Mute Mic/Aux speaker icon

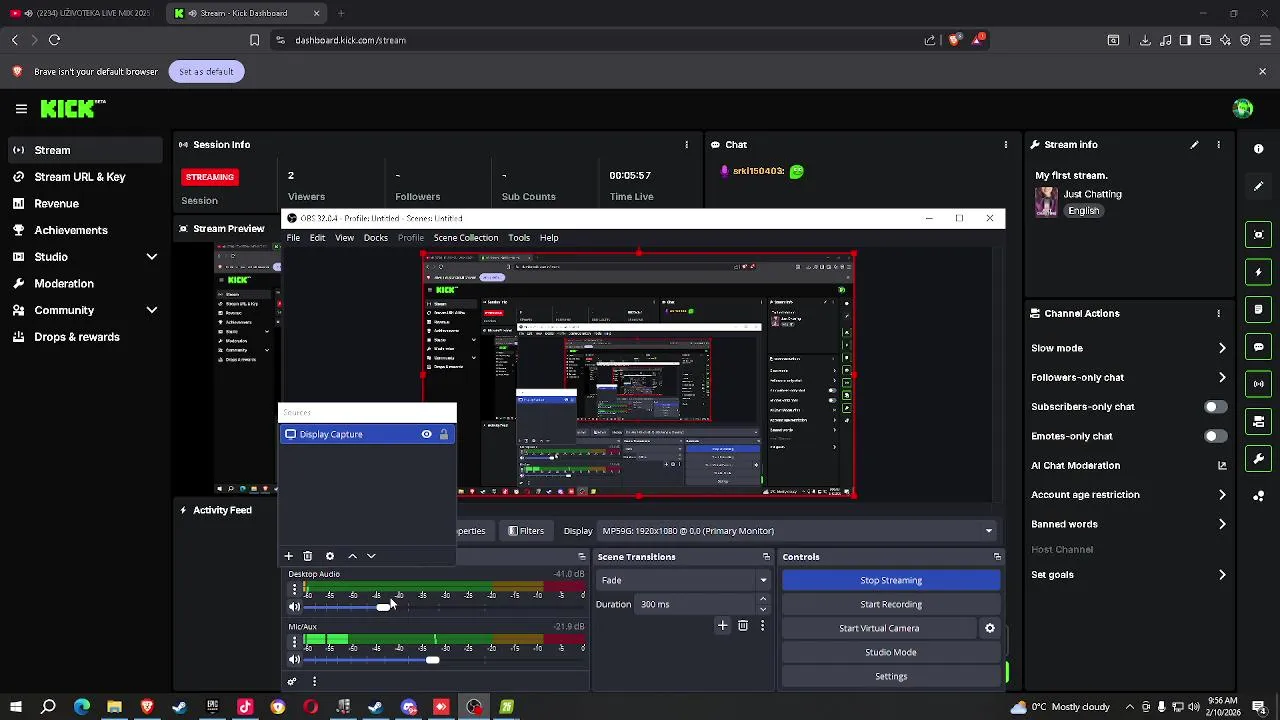pyautogui.click(x=294, y=660)
